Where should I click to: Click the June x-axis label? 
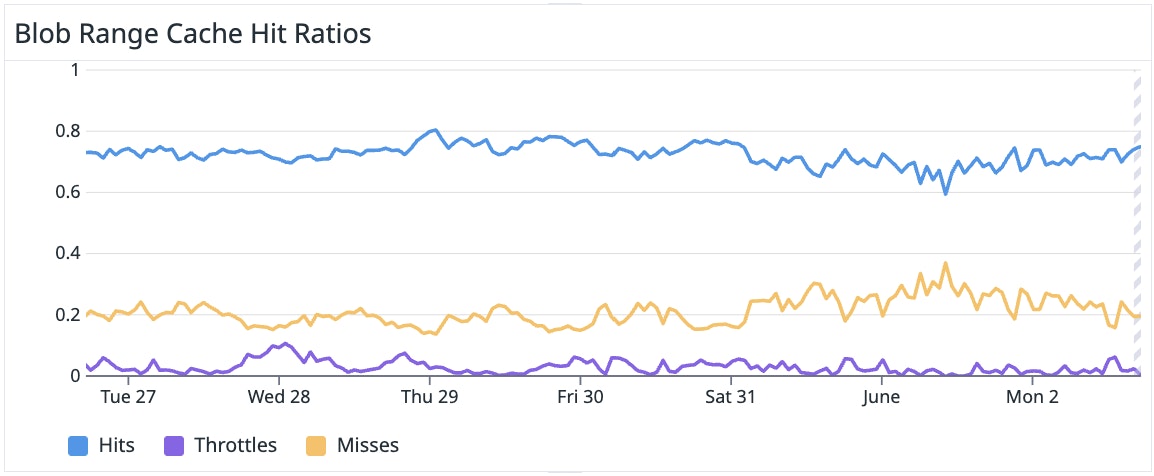tap(881, 397)
